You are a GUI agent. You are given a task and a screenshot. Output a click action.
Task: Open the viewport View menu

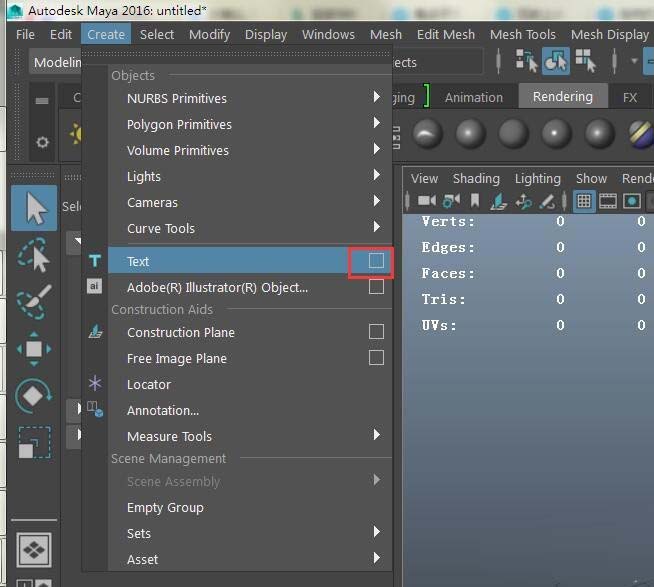coord(424,179)
